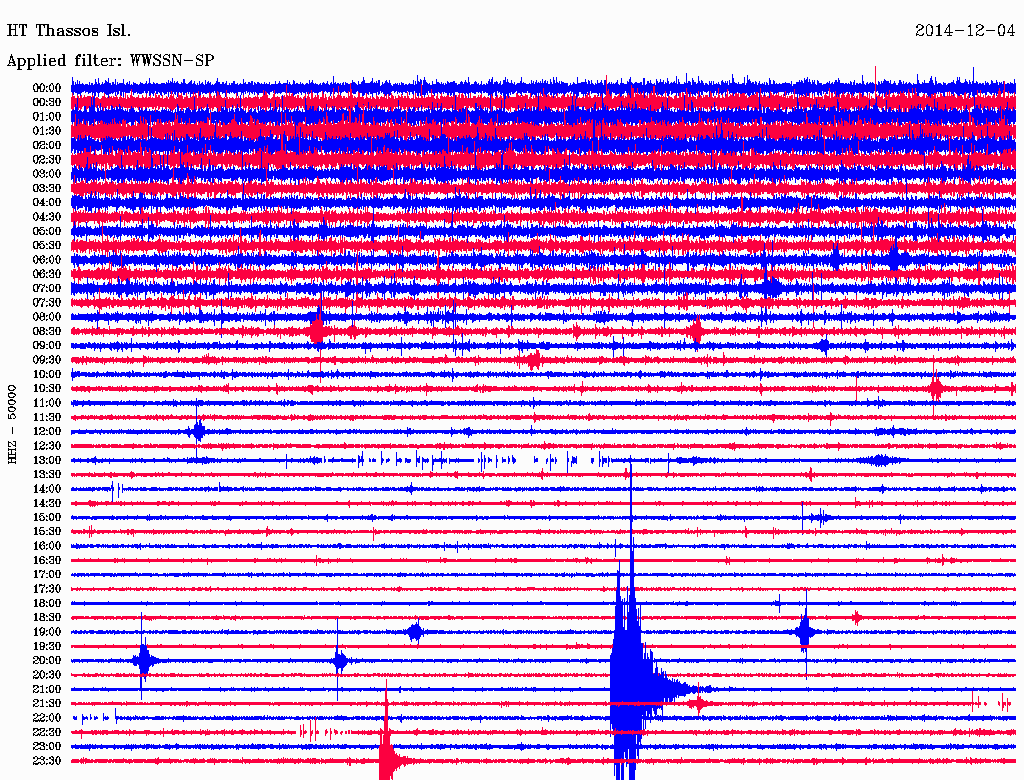
Task: Click the 21:00 time label
Action: [47, 689]
